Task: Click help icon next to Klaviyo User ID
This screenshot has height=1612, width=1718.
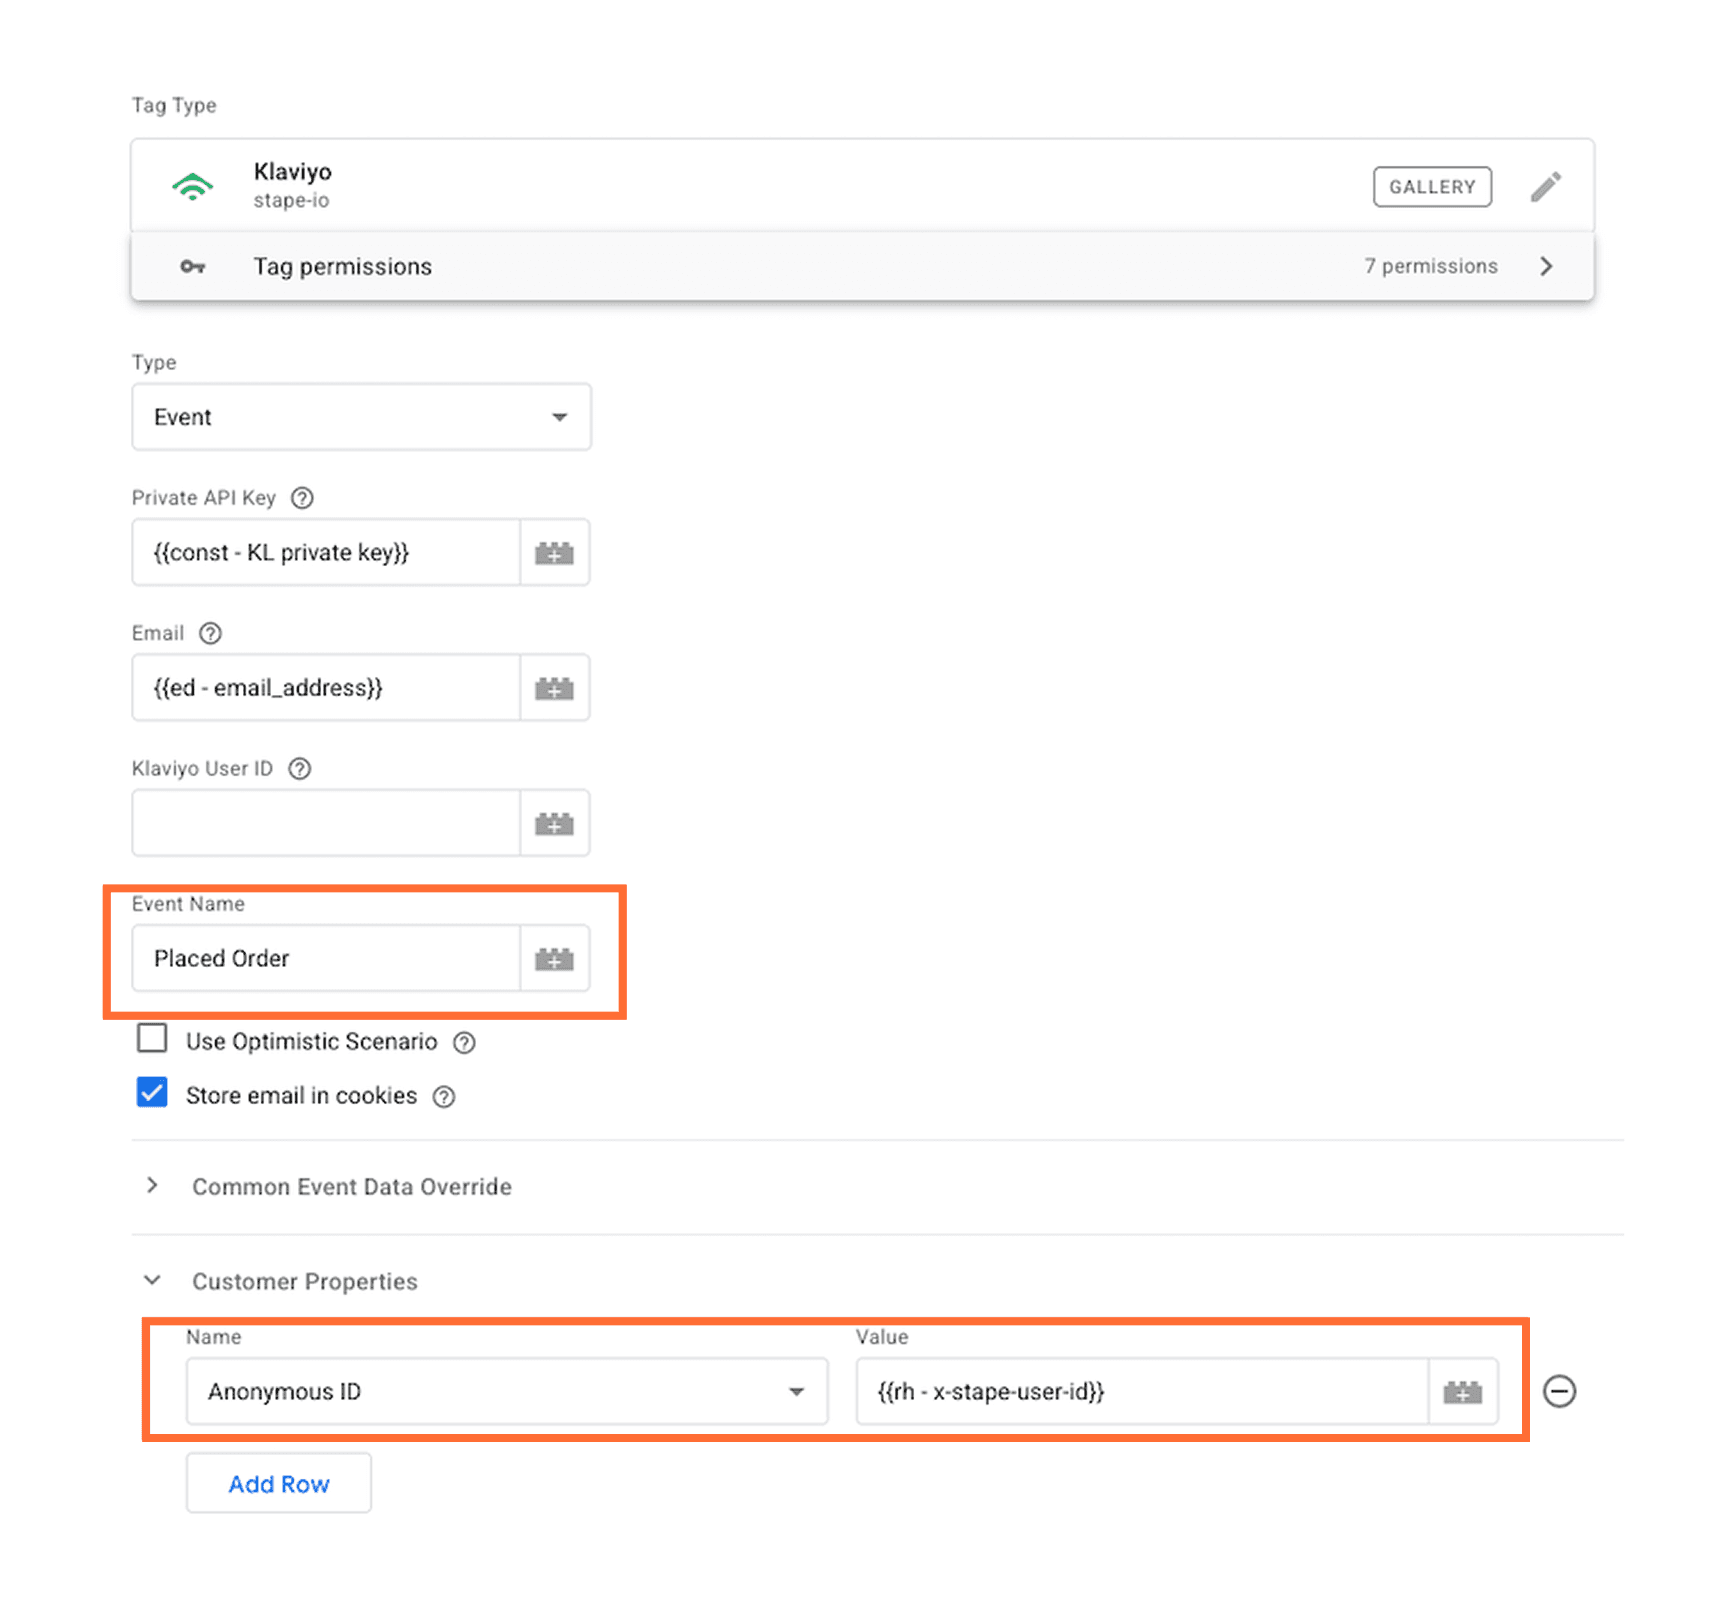Action: point(300,769)
